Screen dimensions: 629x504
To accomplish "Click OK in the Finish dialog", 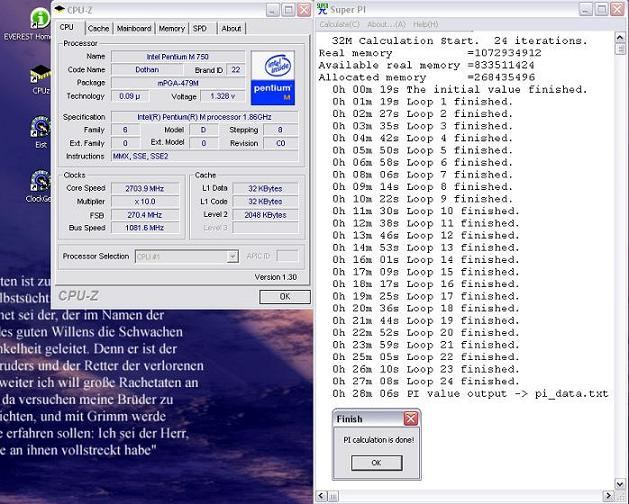I will [x=376, y=463].
